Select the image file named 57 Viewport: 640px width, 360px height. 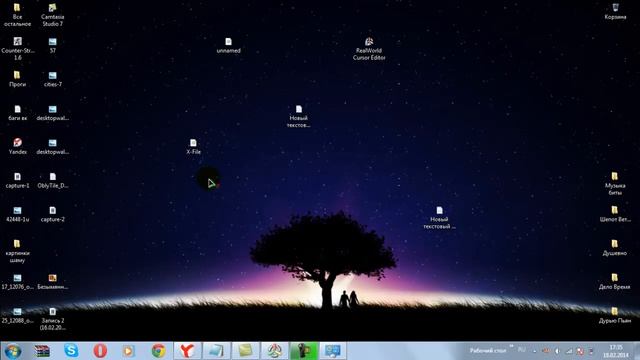point(53,45)
